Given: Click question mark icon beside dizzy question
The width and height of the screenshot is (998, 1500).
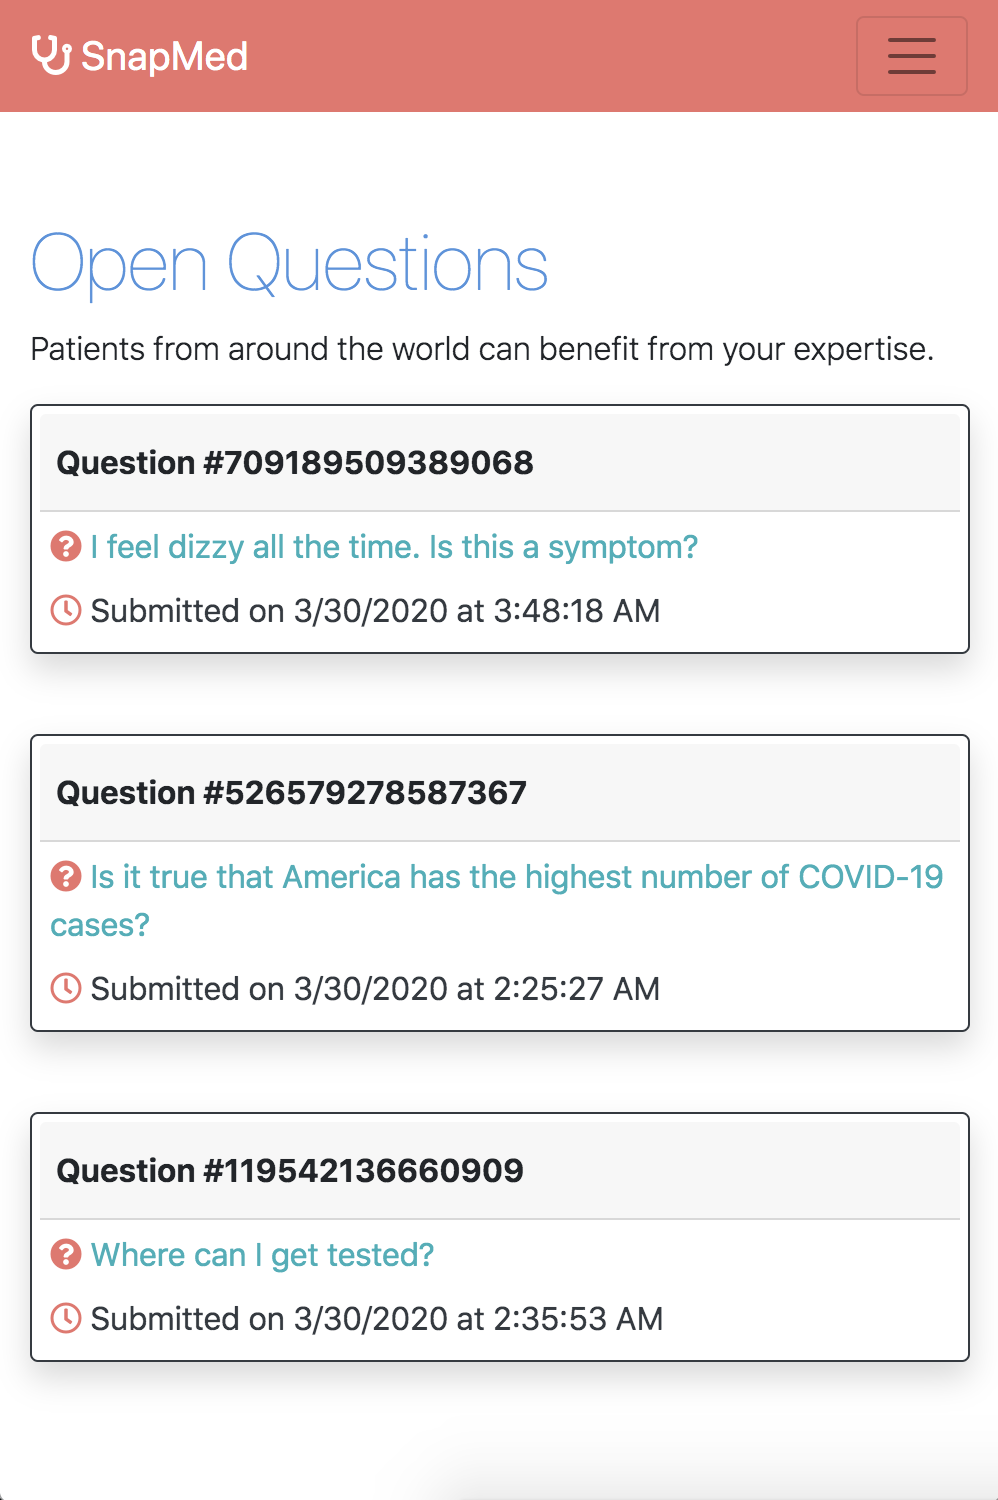Looking at the screenshot, I should click(66, 547).
